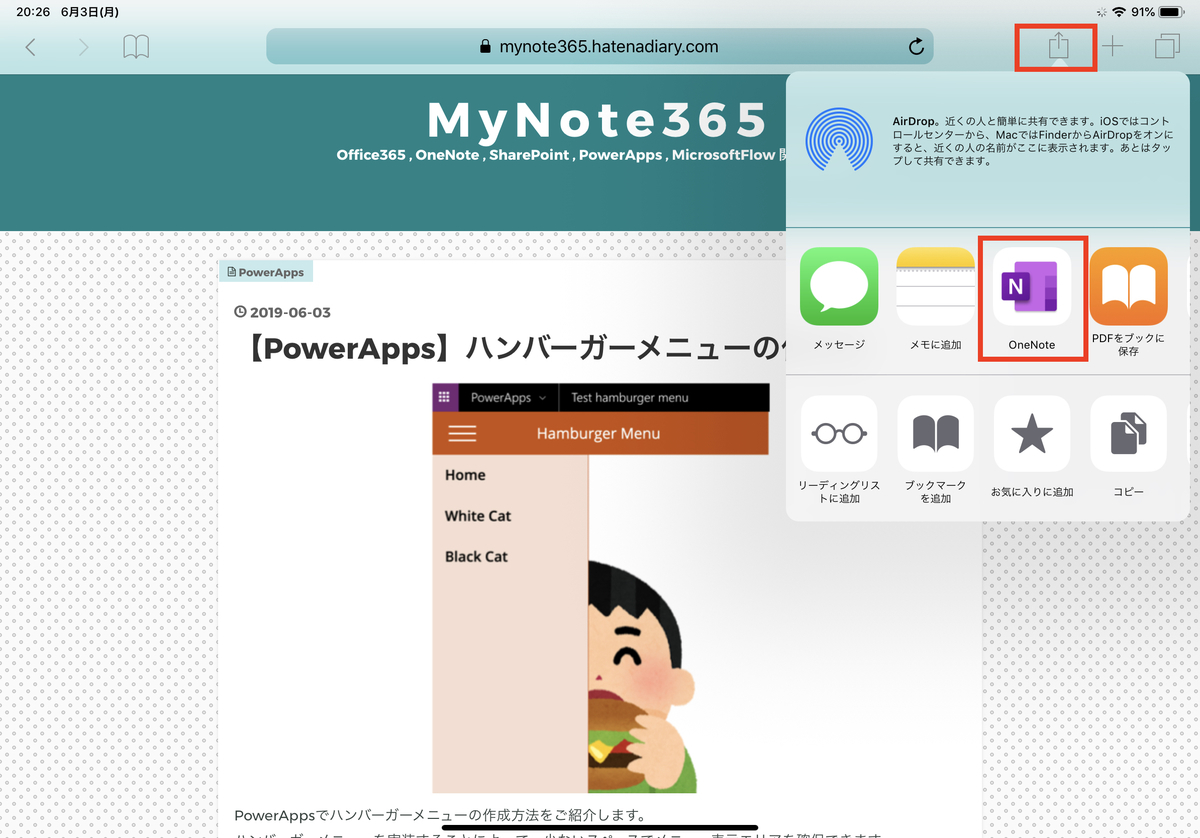Click the blog subtitle Office365, OneNote text
Screen dimensions: 1200x838
click(560, 155)
